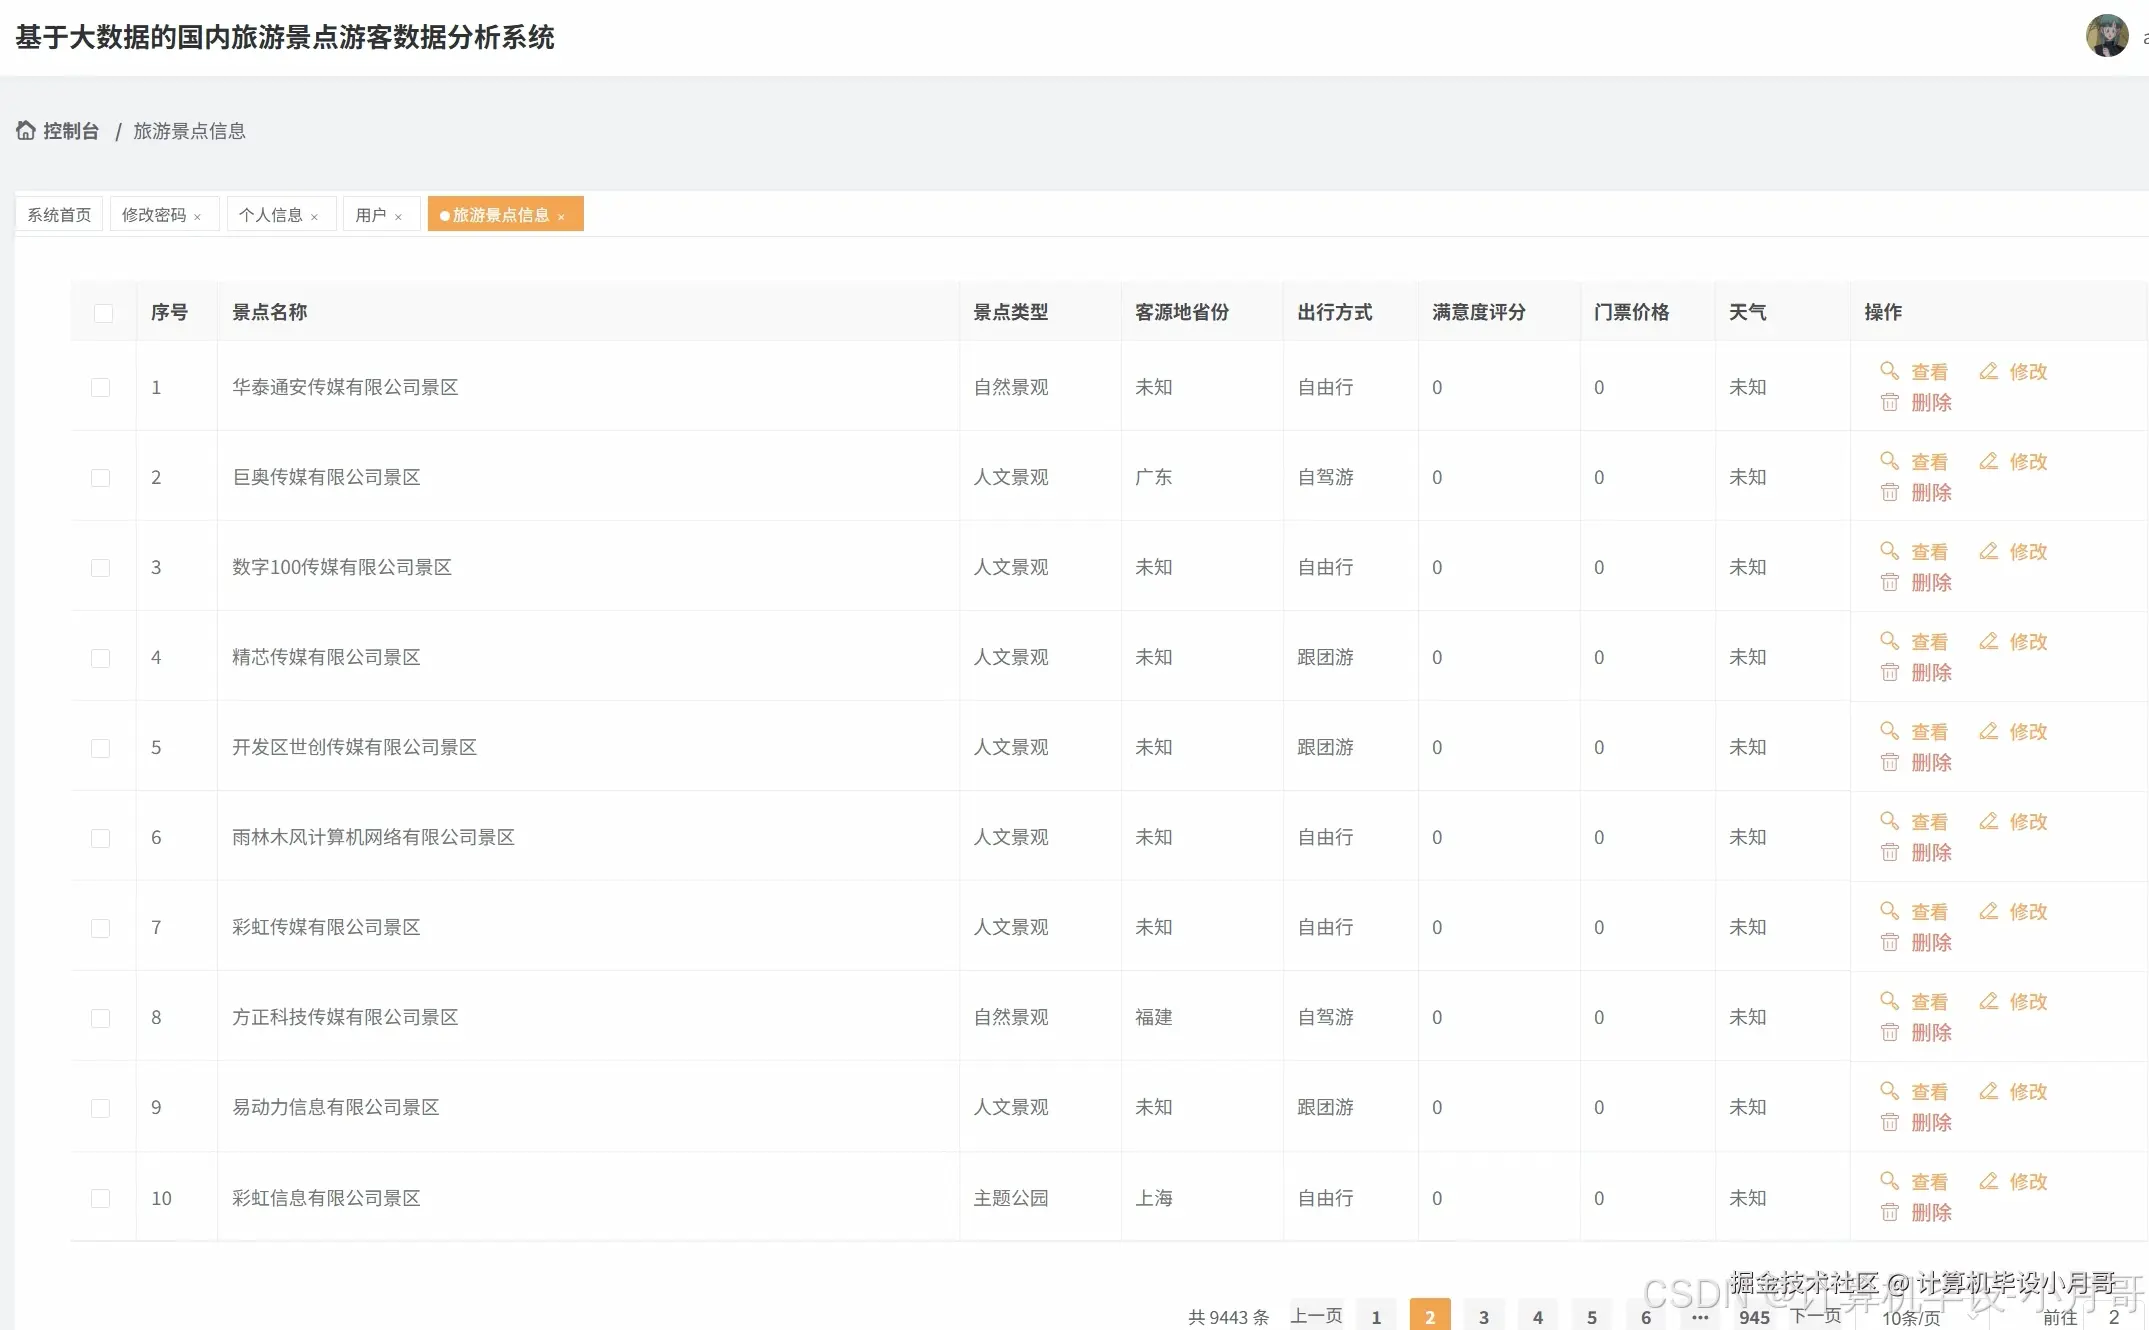Click the edit pencil for 开发区世创传媒有限公司景区

[x=1988, y=731]
